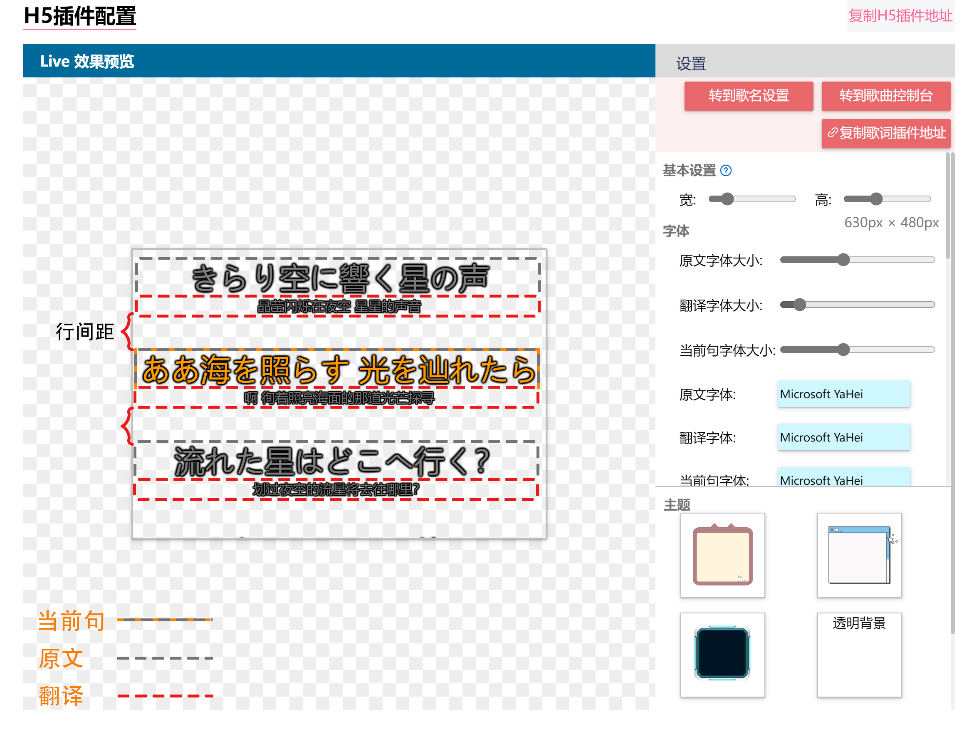Viewport: 974px width, 737px height.
Task: Choose the blue window-style theme
Action: tap(859, 555)
